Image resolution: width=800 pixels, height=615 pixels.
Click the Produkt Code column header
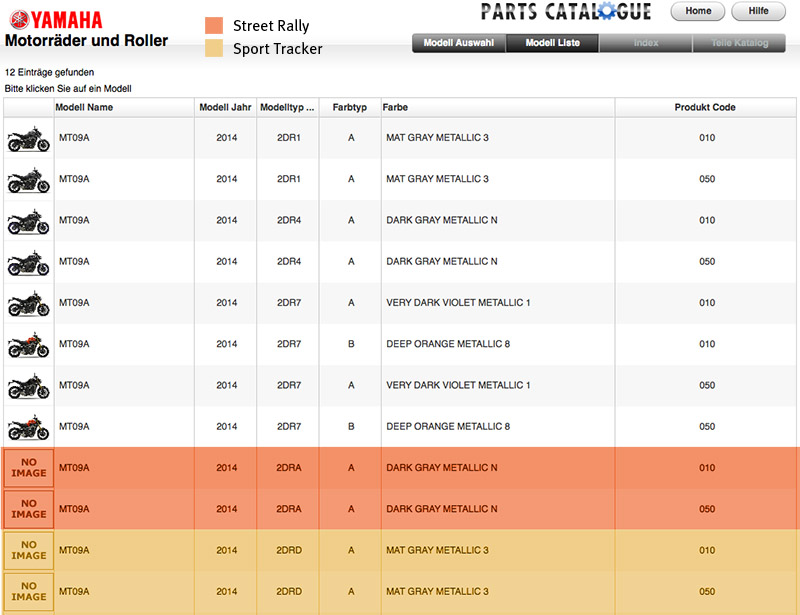[x=705, y=107]
